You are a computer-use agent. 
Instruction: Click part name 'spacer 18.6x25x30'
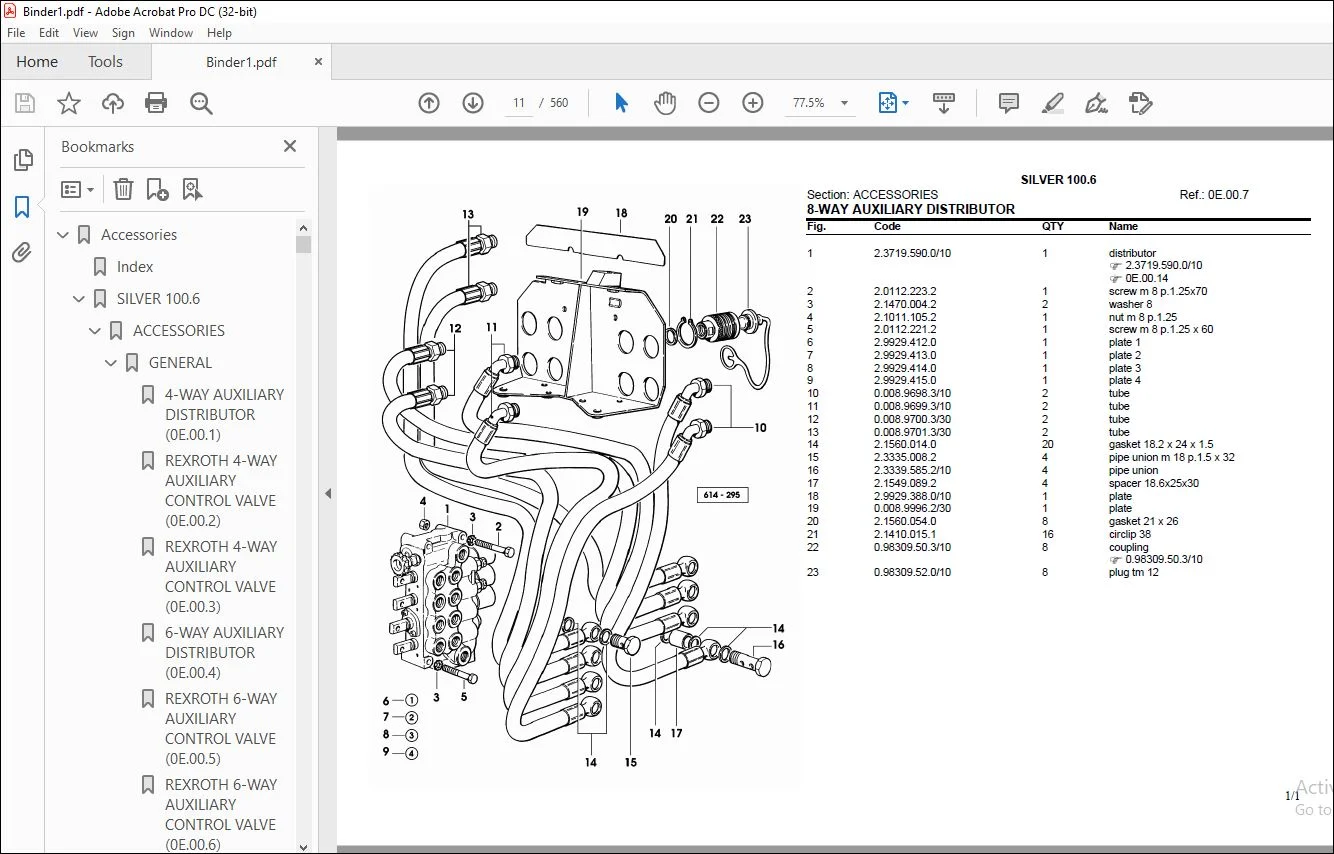pyautogui.click(x=1154, y=484)
